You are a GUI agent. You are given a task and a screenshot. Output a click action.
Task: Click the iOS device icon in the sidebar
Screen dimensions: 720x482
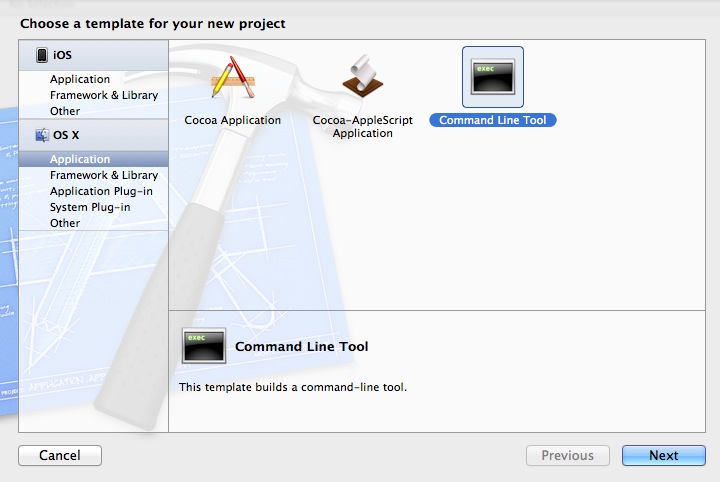point(42,55)
